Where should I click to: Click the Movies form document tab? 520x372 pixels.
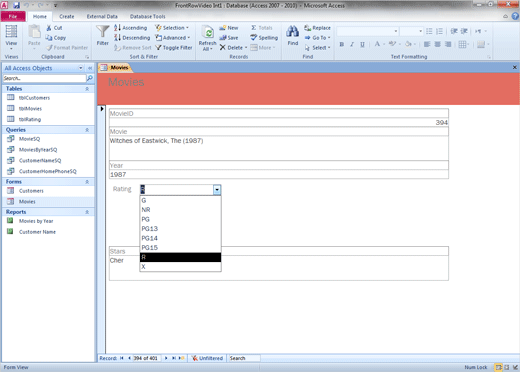coord(116,68)
